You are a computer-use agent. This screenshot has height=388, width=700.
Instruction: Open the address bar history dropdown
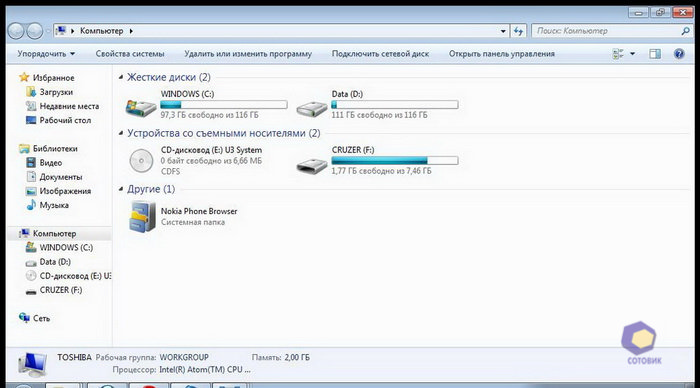503,31
